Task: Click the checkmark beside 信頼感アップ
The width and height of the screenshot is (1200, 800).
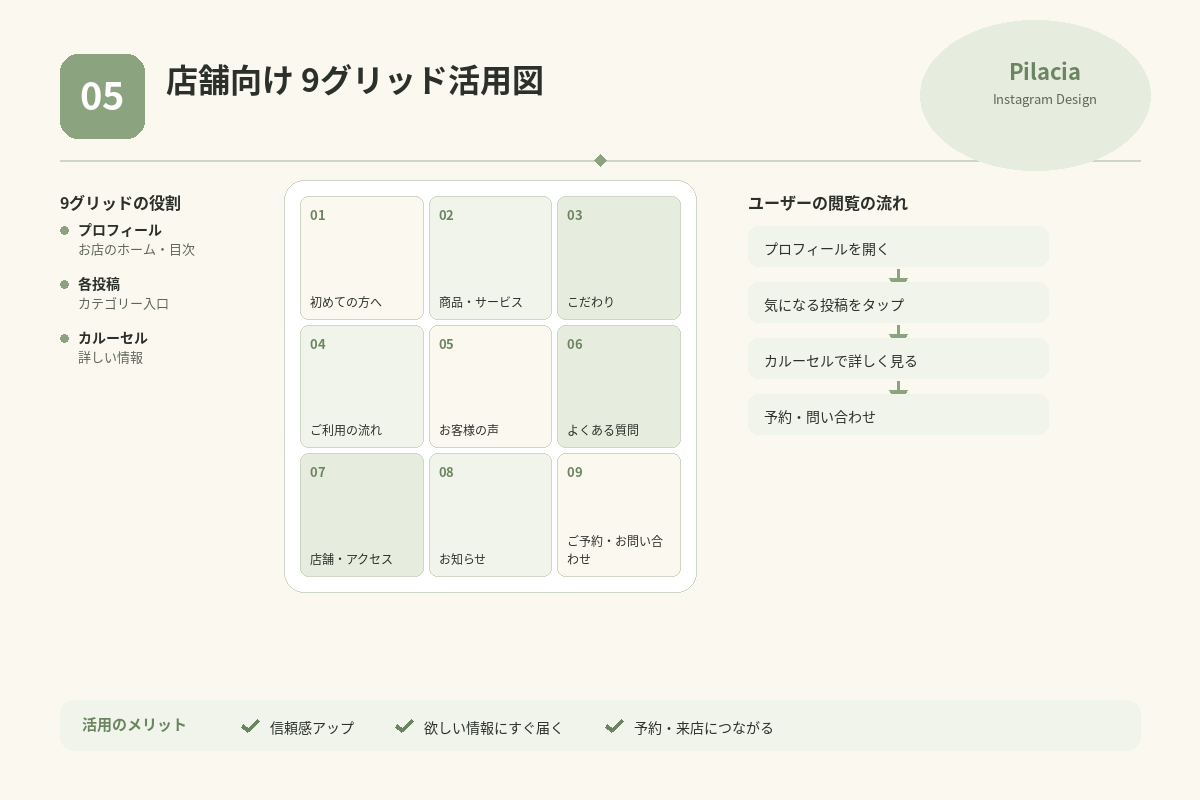Action: click(250, 726)
